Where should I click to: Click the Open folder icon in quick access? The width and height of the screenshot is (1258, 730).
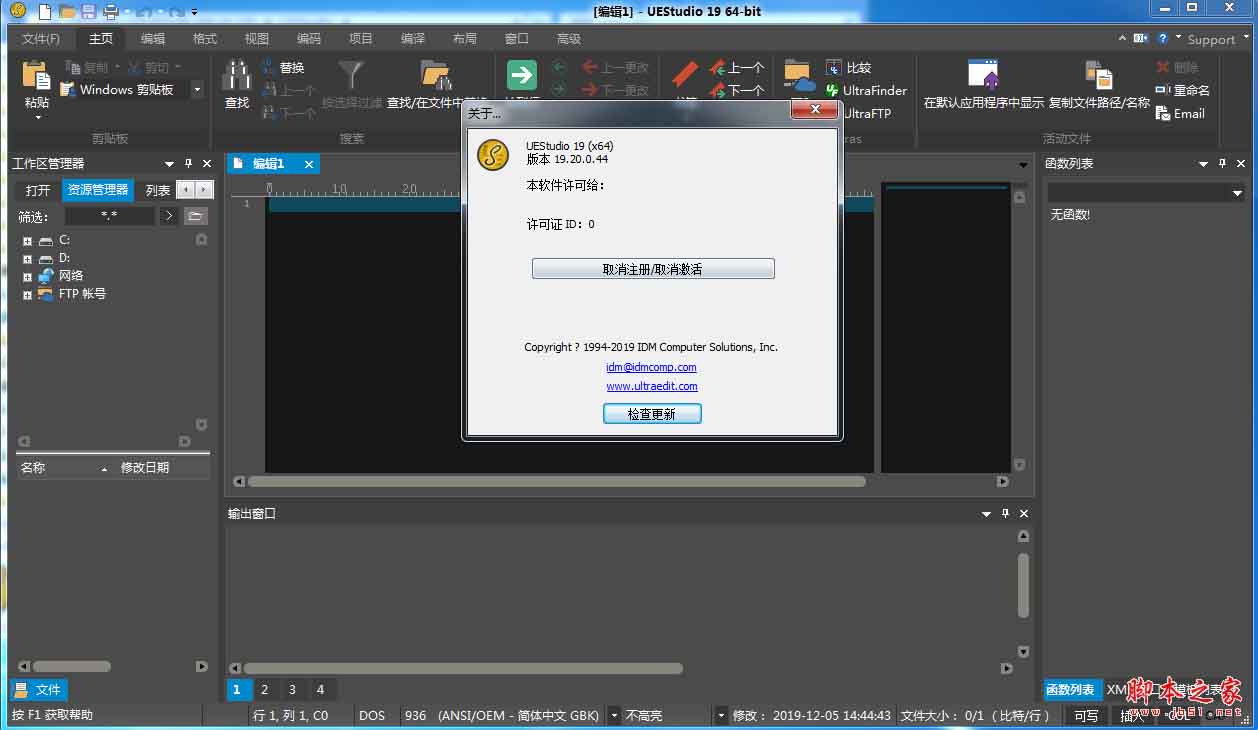click(67, 12)
